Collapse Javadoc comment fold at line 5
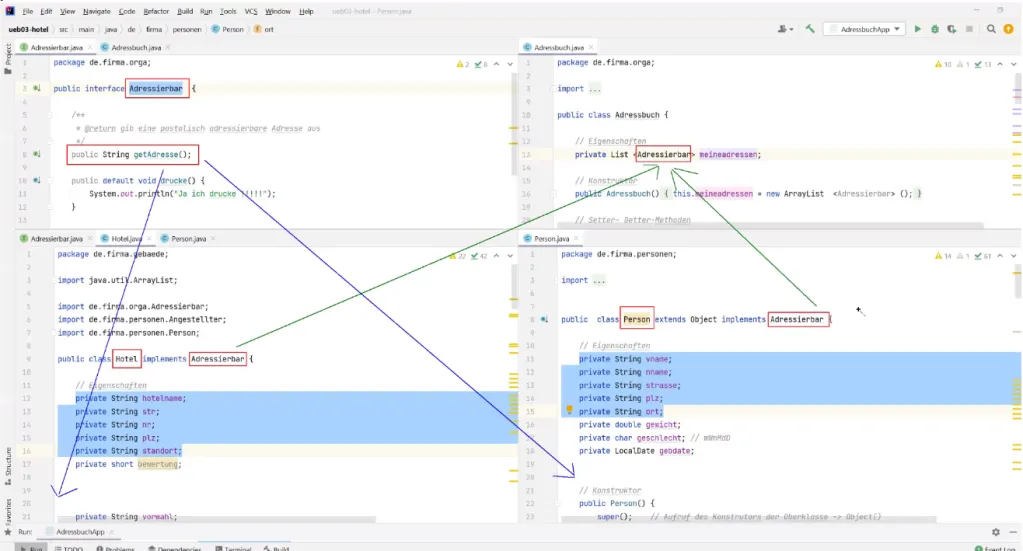 pos(50,115)
